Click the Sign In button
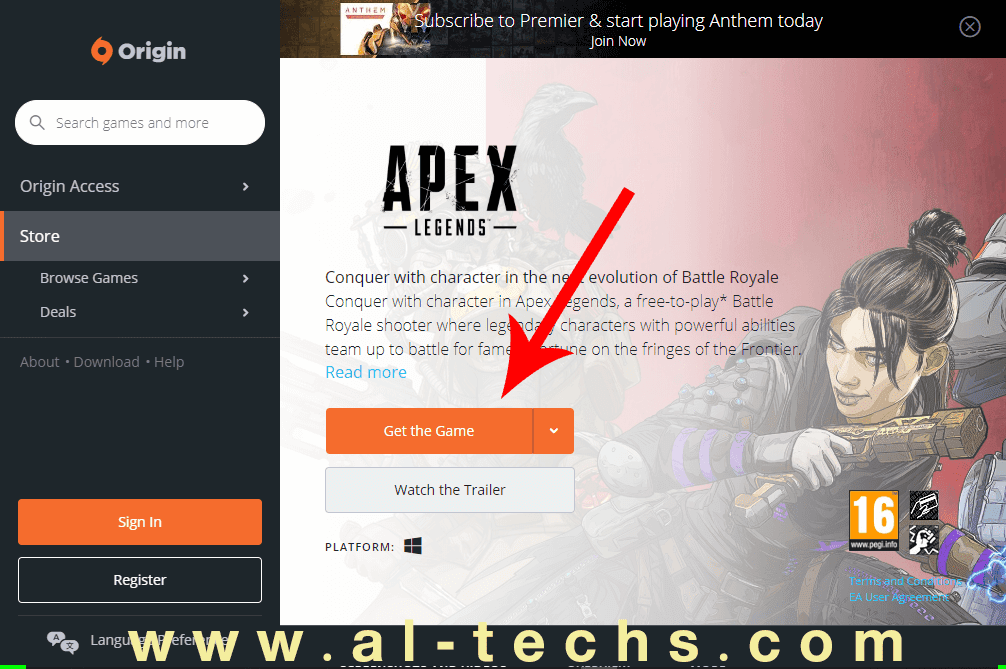This screenshot has height=669, width=1006. click(x=140, y=522)
